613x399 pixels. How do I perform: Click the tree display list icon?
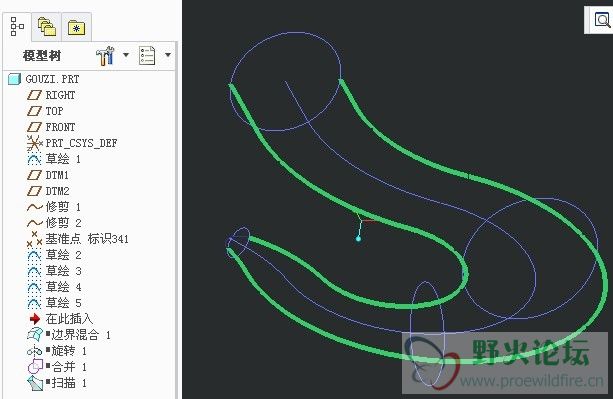point(147,55)
